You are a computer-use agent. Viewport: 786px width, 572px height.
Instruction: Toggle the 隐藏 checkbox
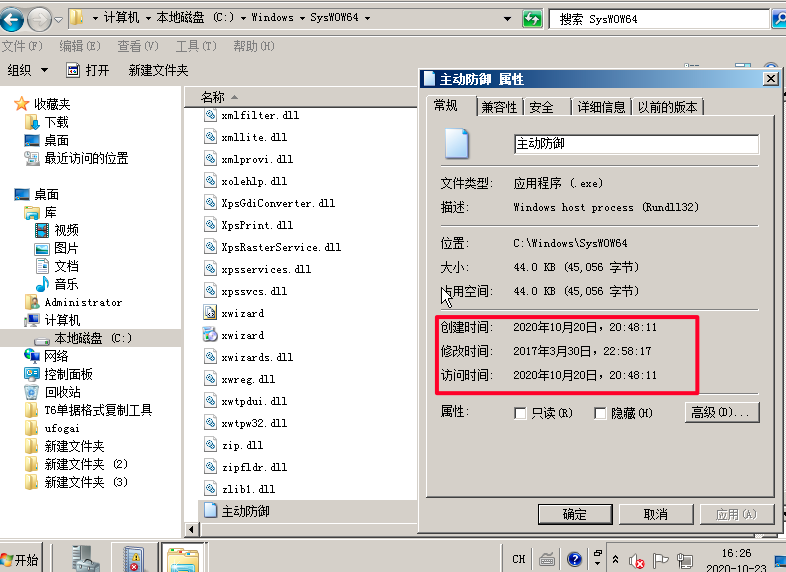click(x=600, y=414)
